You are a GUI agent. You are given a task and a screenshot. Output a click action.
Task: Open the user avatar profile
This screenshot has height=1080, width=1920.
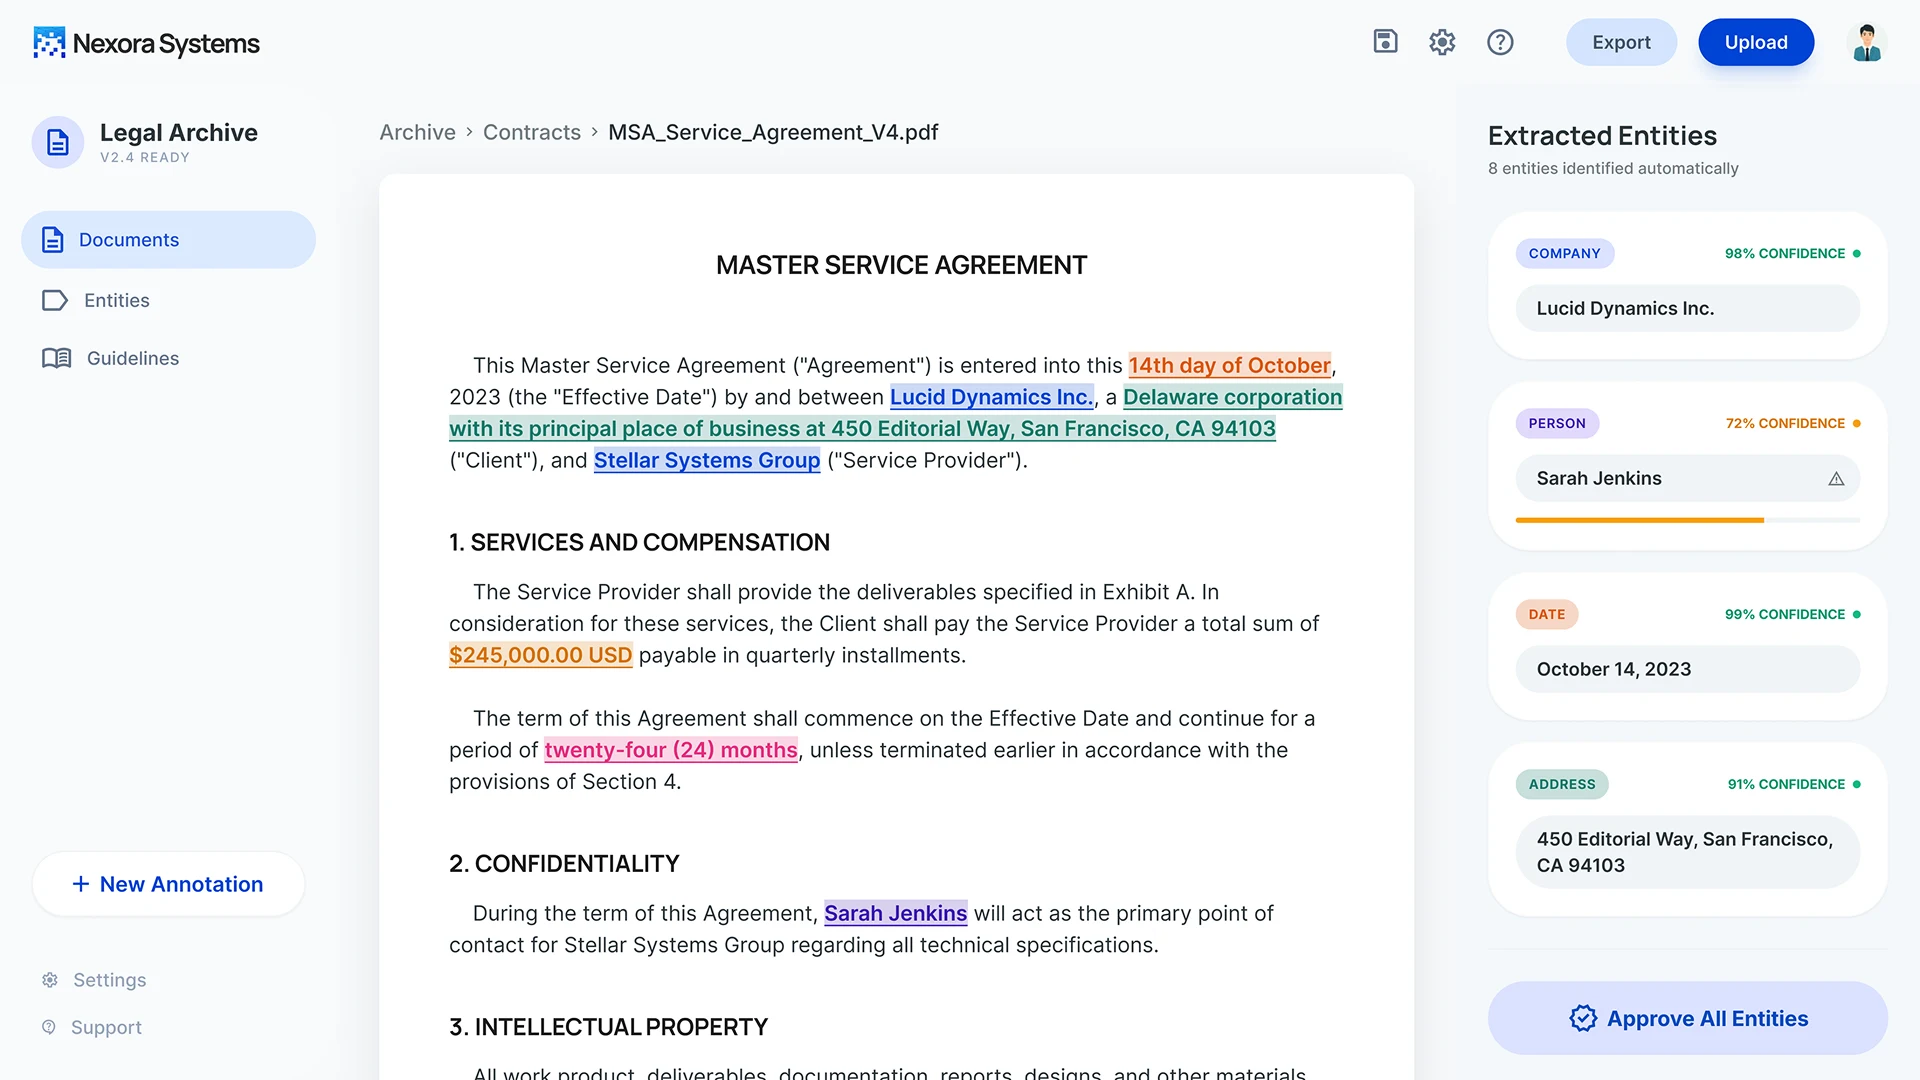tap(1866, 43)
